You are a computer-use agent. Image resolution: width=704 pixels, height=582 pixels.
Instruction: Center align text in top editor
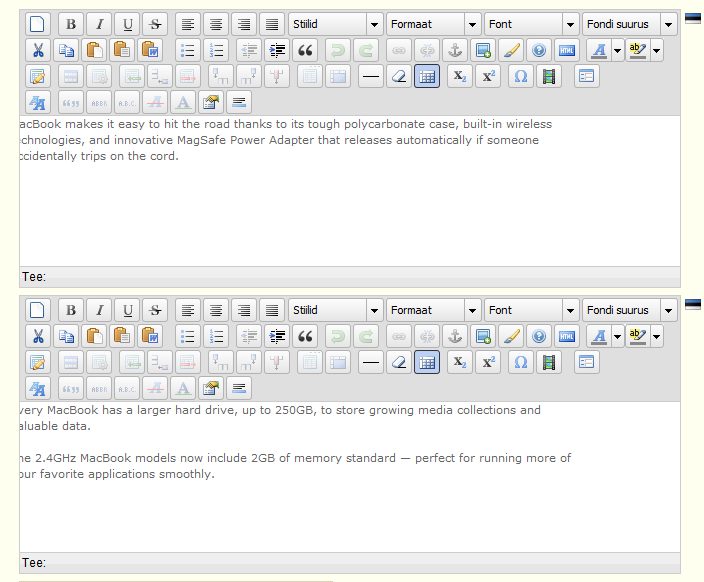point(216,24)
